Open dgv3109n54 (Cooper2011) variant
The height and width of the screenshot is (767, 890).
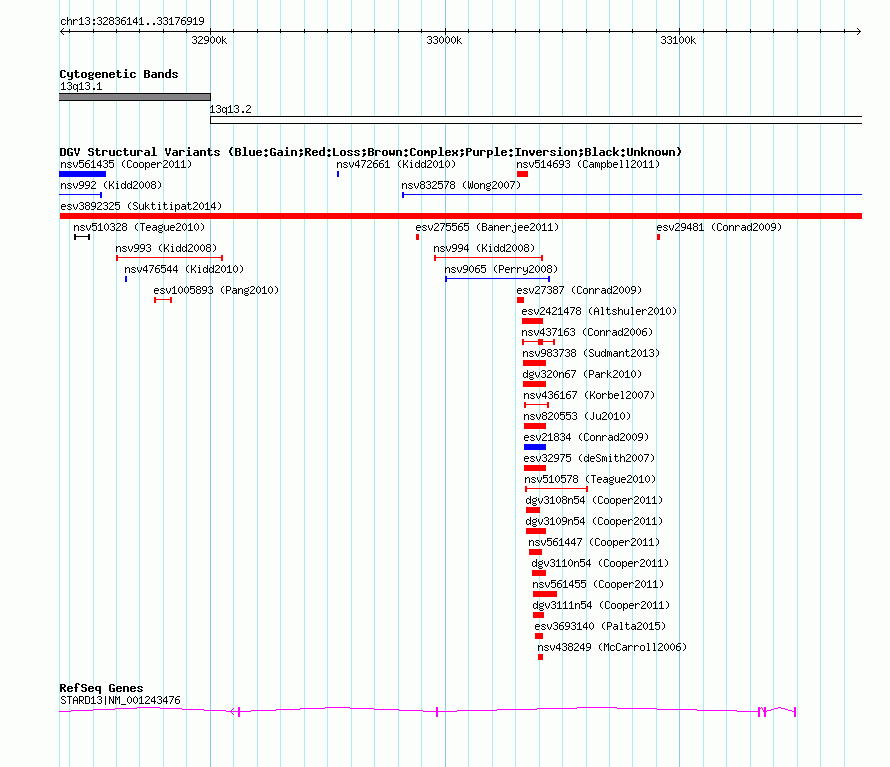pos(594,521)
